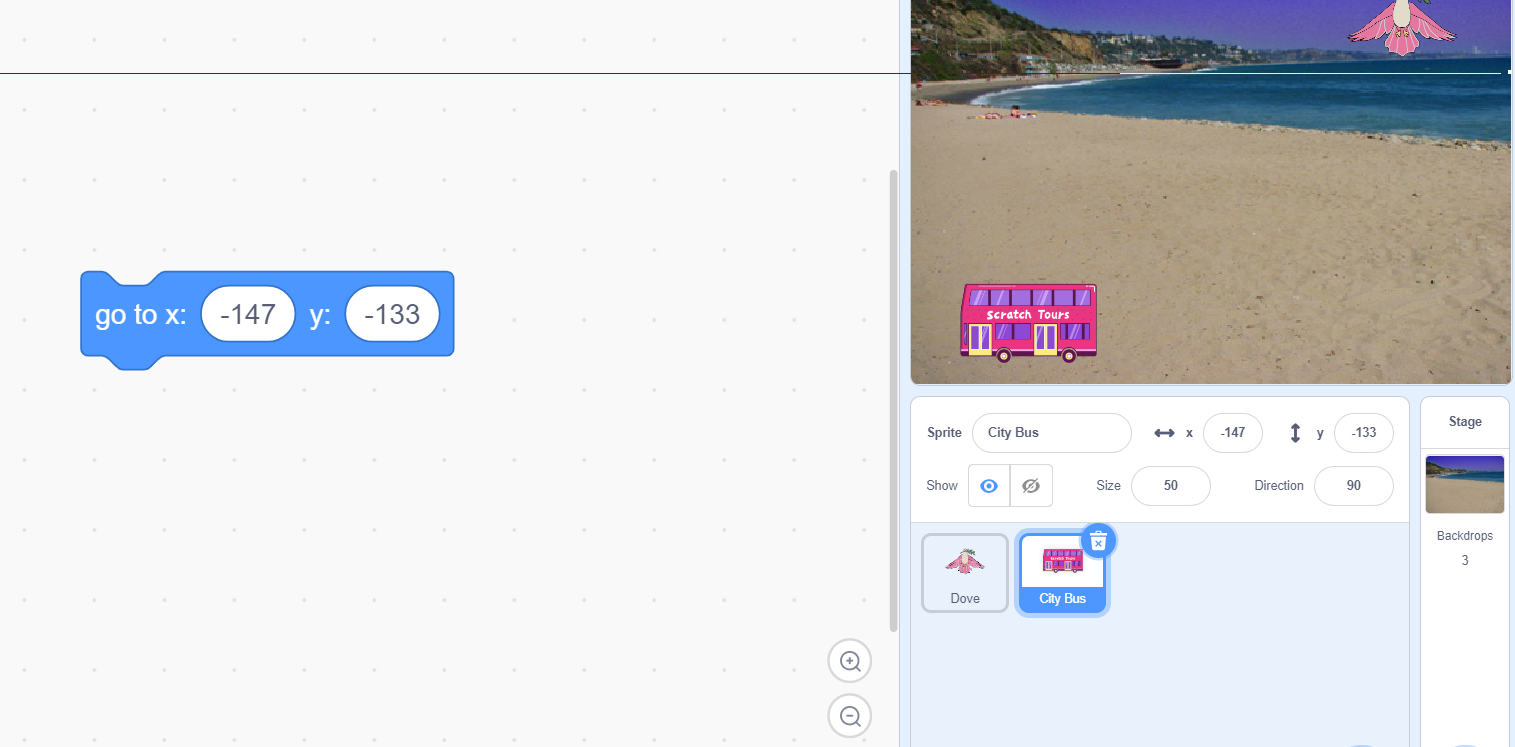Click the y value -133 in go to block
Screen dimensions: 1515x747
(x=392, y=314)
